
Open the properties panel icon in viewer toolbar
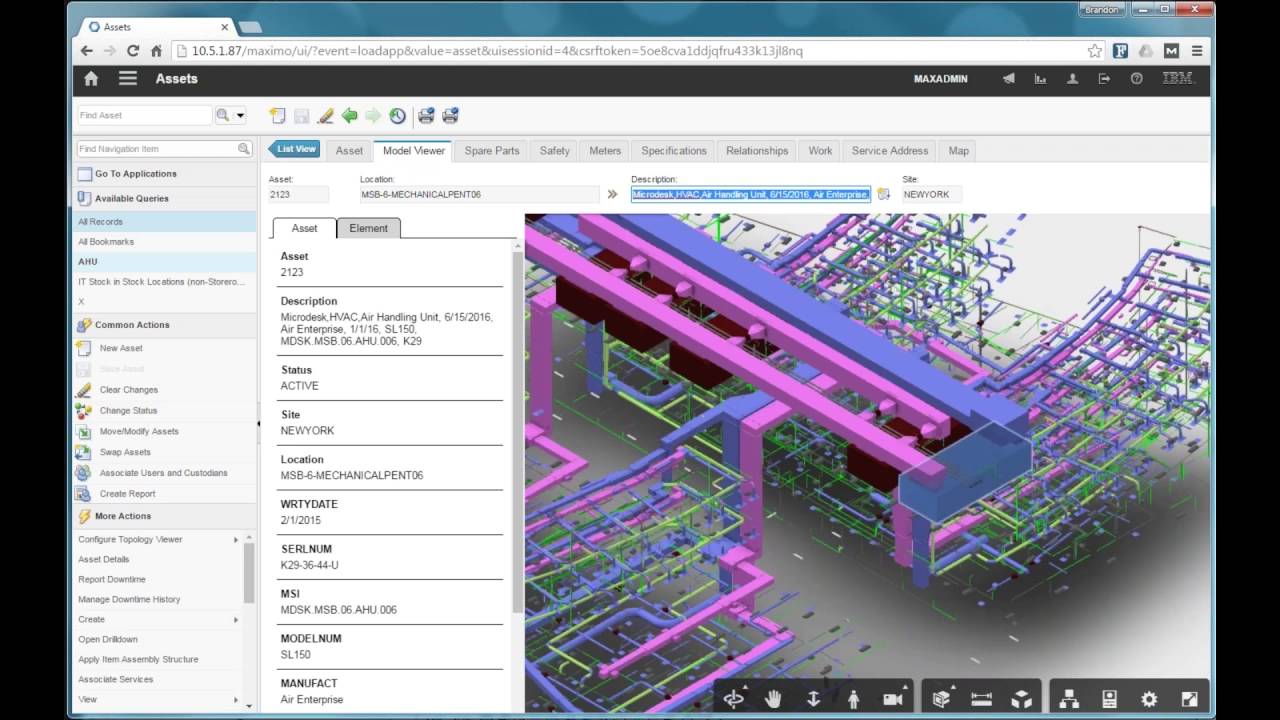pyautogui.click(x=1109, y=699)
